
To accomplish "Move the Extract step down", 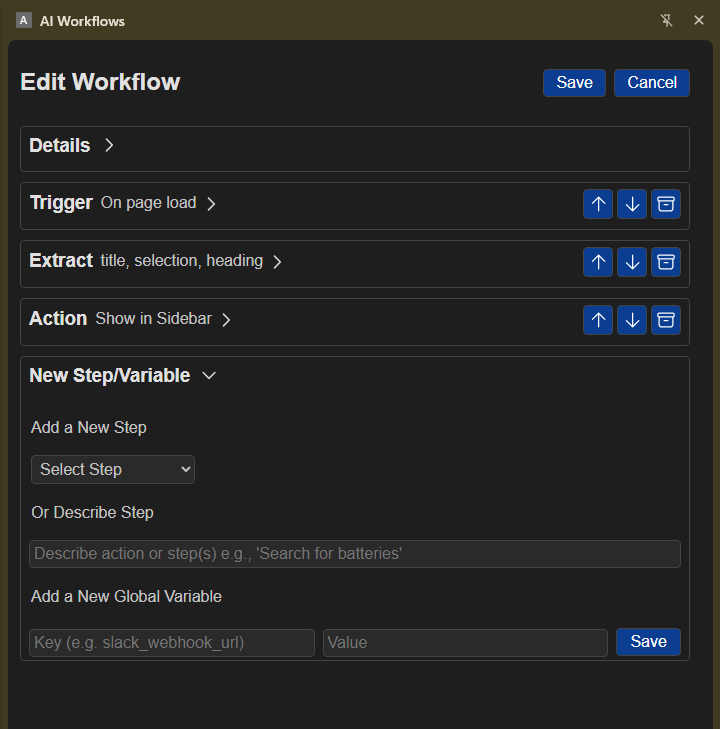I will pyautogui.click(x=632, y=262).
